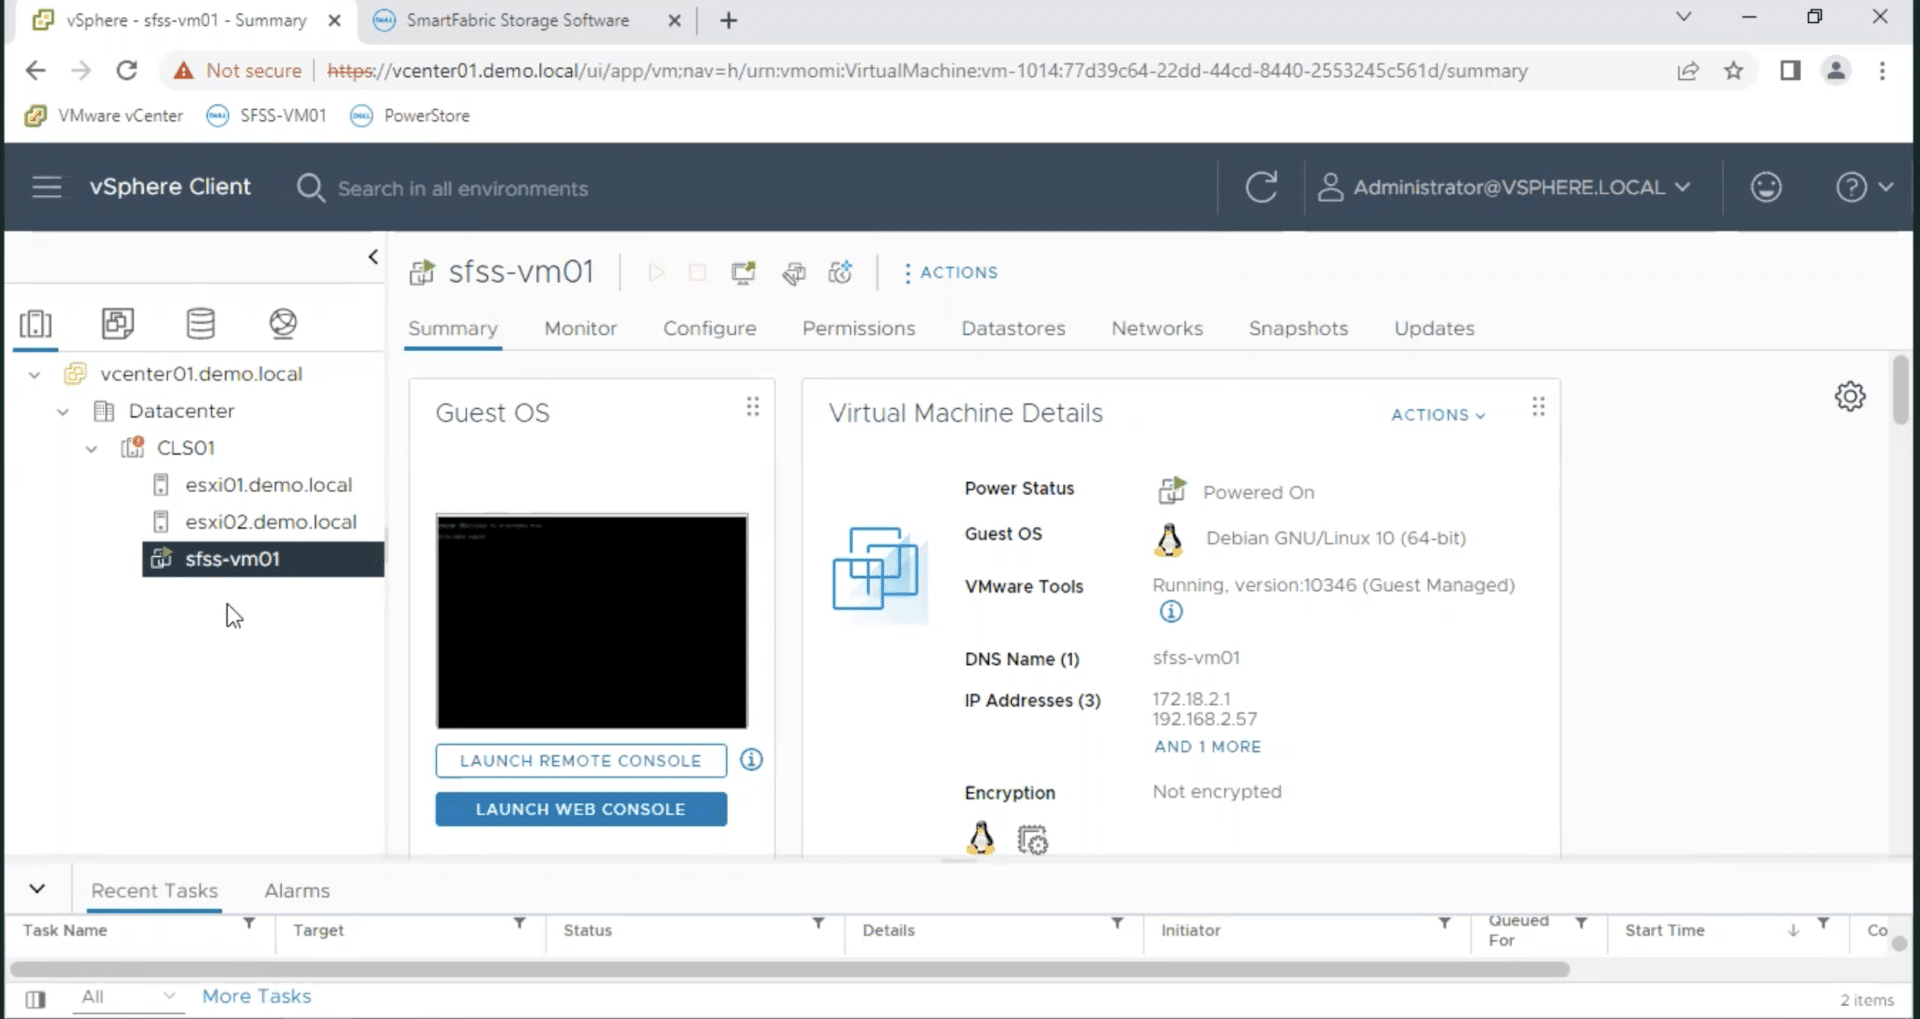The height and width of the screenshot is (1019, 1920).
Task: Click the VM console thumbnail preview
Action: click(x=592, y=621)
